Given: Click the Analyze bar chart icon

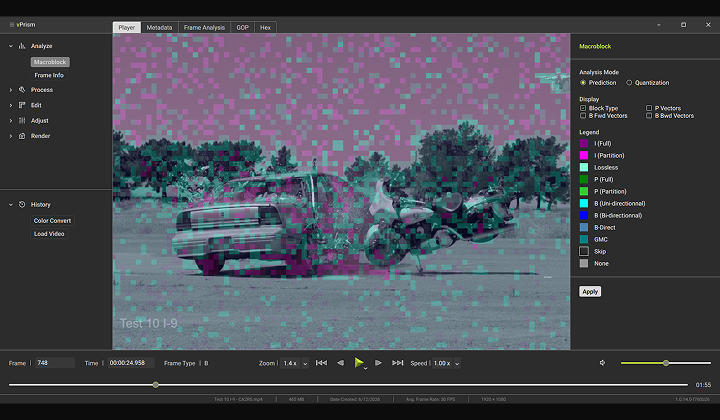Looking at the screenshot, I should point(22,46).
